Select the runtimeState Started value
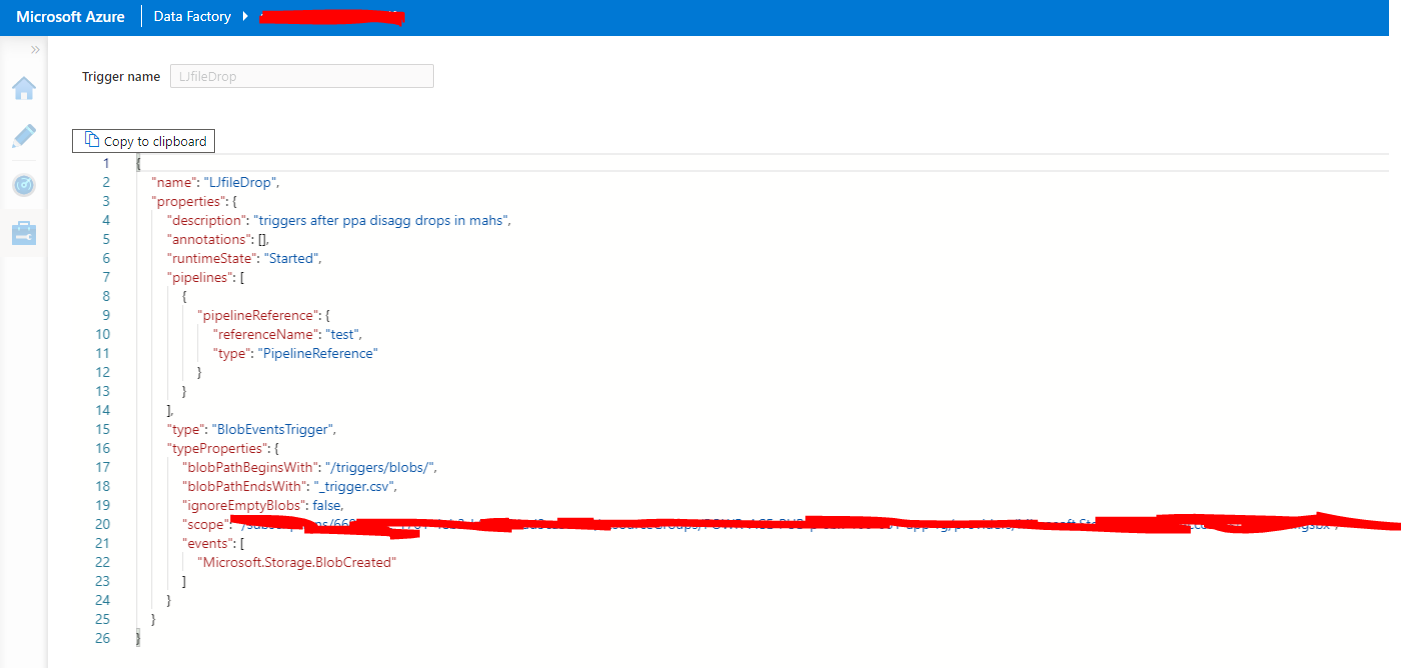Viewport: 1401px width, 668px height. pyautogui.click(x=293, y=257)
